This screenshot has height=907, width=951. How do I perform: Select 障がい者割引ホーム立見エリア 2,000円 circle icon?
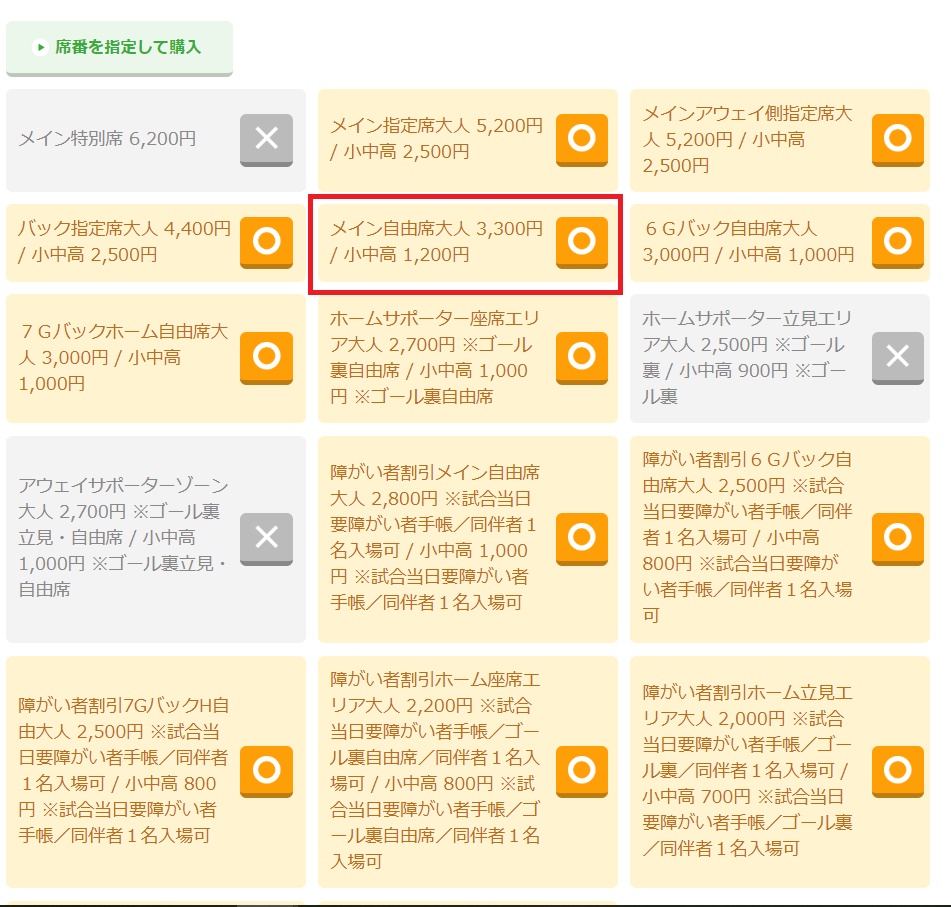898,771
